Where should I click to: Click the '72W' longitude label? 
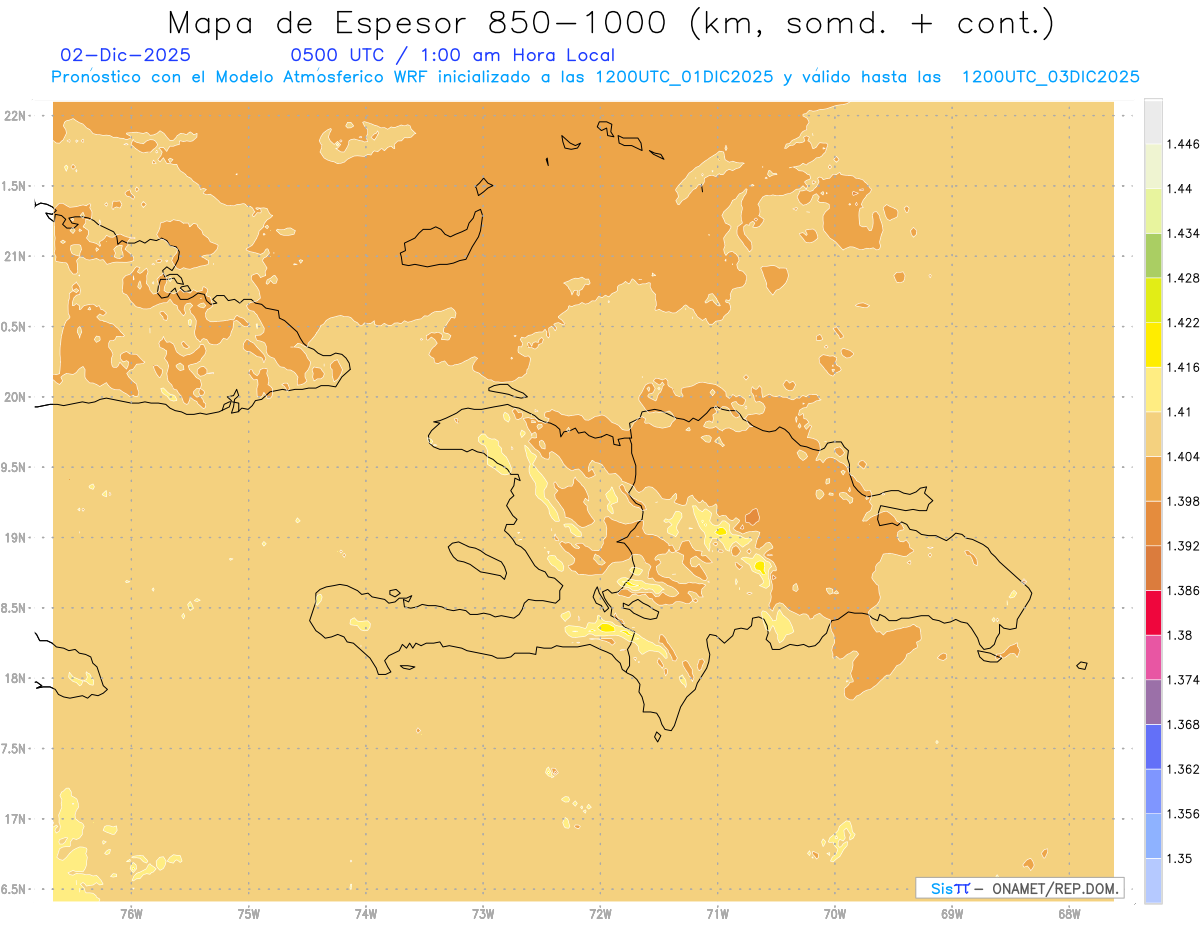coord(600,914)
